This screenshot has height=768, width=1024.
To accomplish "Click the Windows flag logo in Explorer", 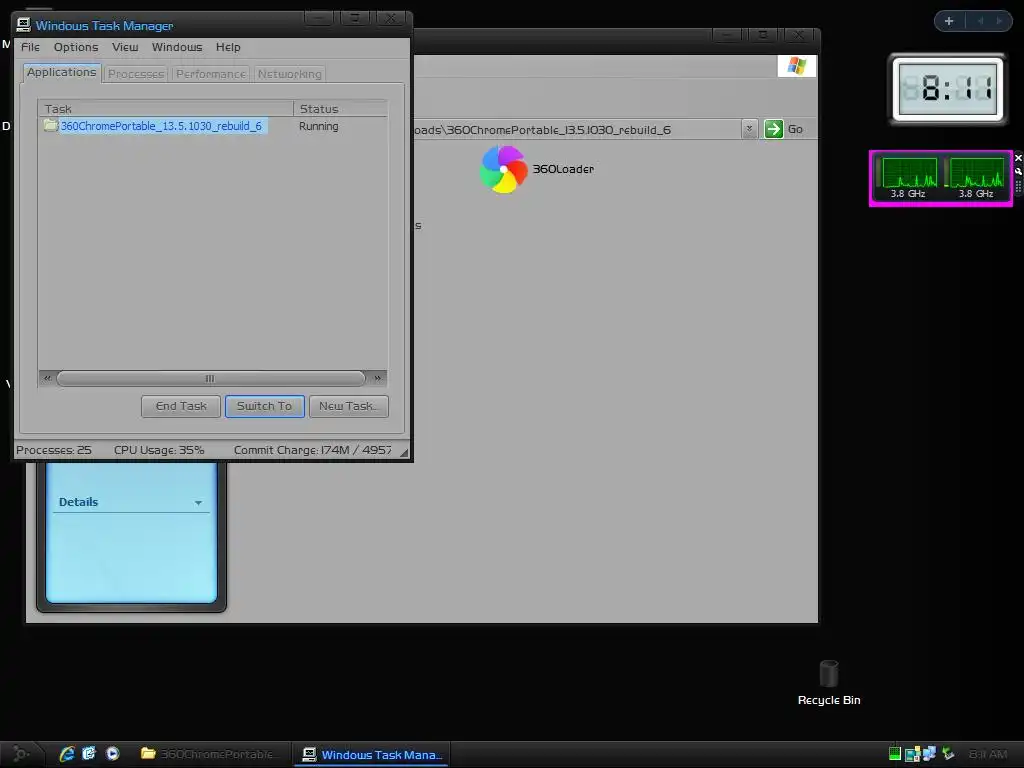I will (797, 66).
